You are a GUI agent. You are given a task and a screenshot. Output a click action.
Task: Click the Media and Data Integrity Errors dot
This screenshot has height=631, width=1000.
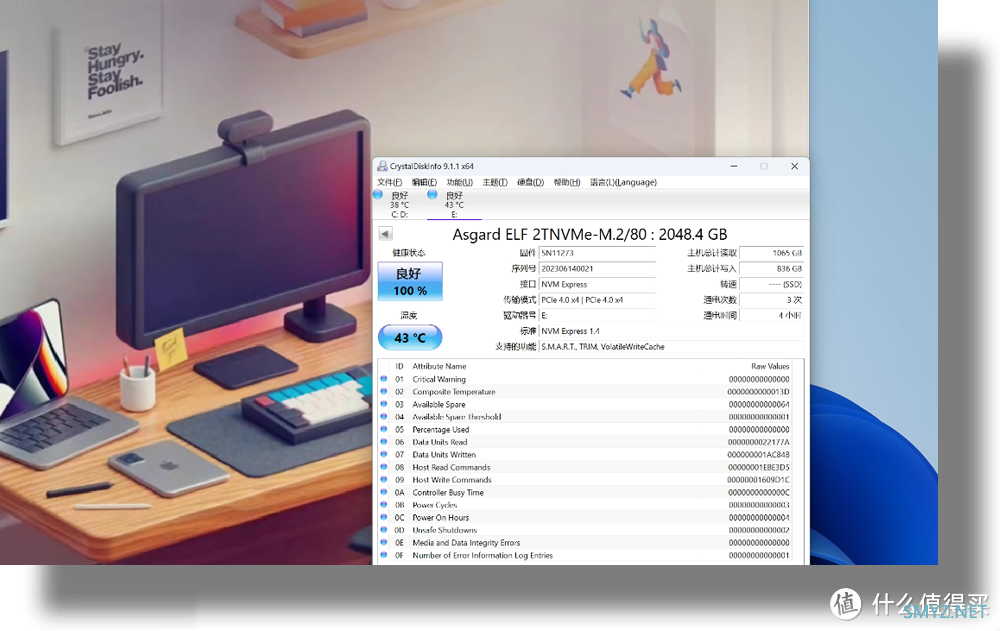coord(384,542)
